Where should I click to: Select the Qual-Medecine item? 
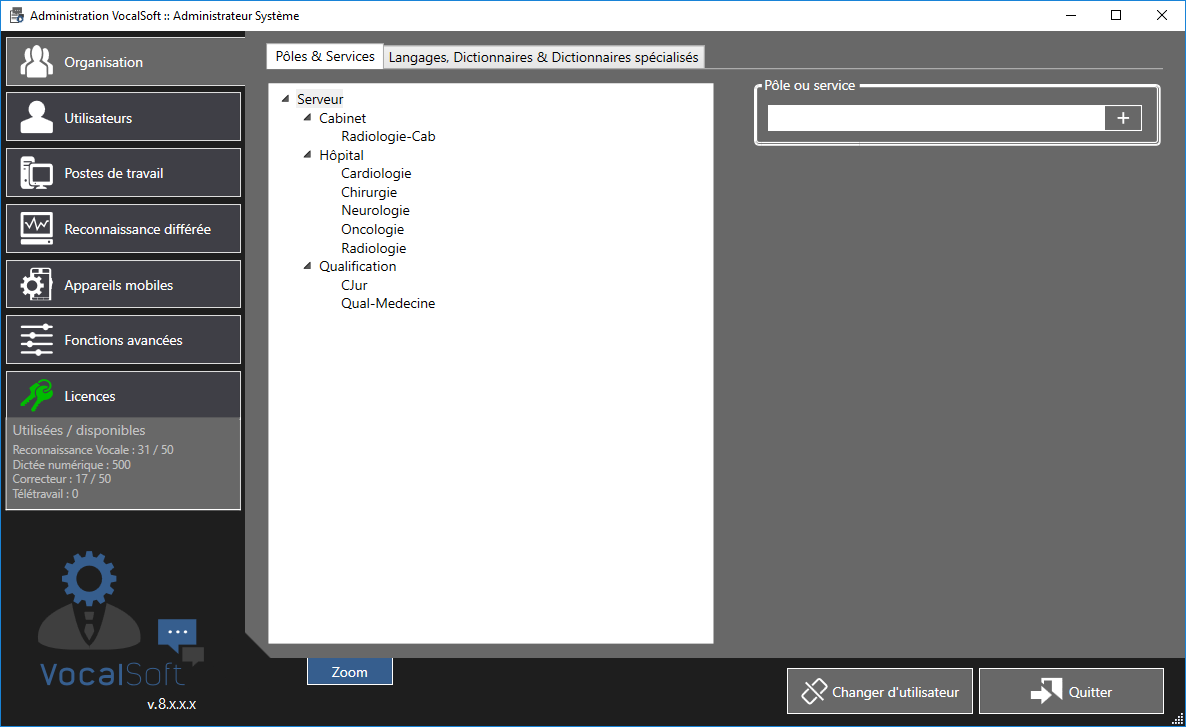(x=388, y=303)
